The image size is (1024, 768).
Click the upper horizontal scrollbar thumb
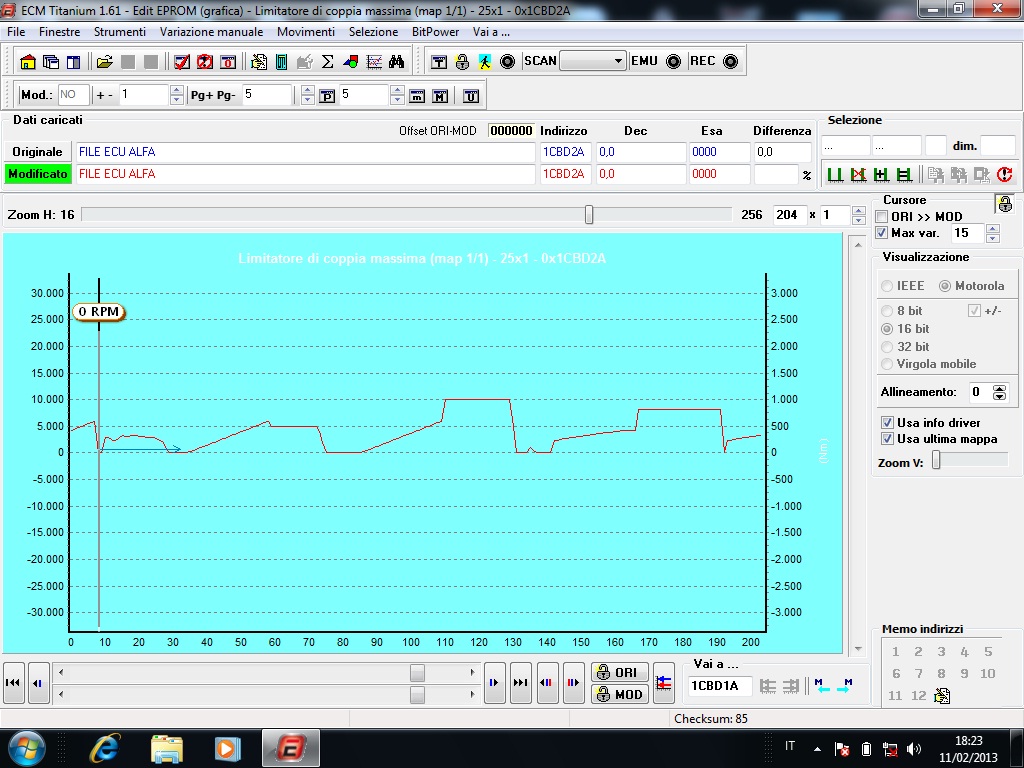(417, 673)
